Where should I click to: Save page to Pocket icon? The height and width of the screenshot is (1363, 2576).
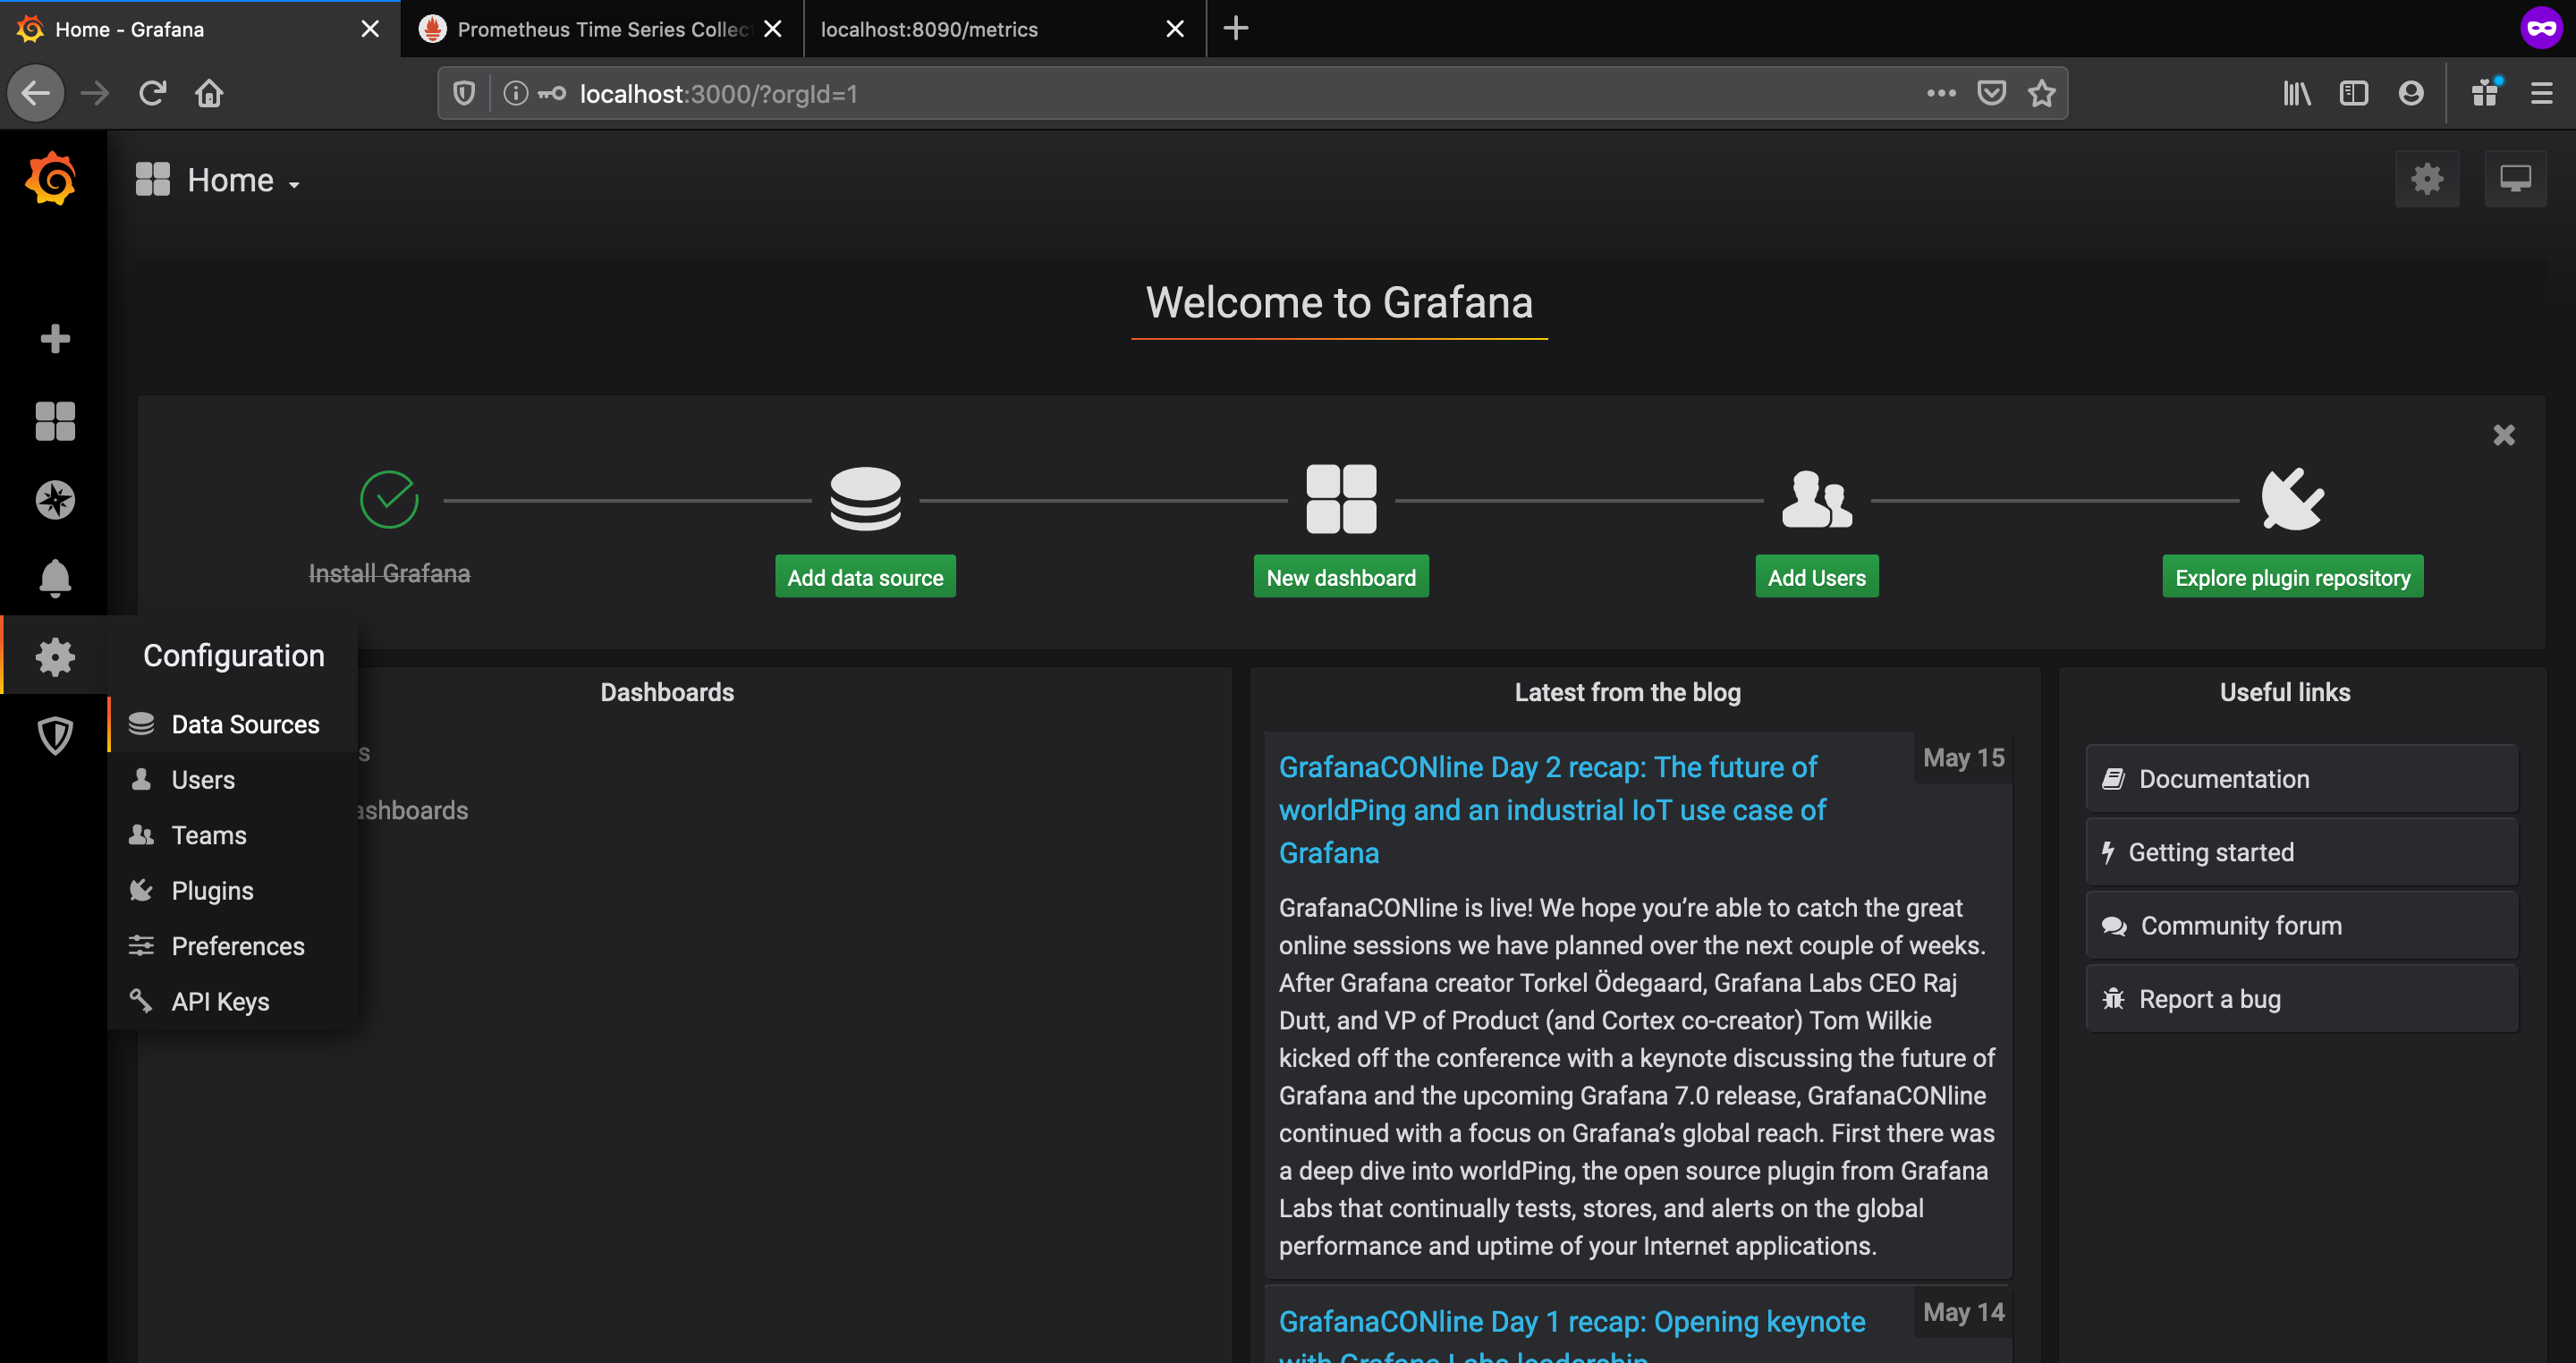(1992, 93)
